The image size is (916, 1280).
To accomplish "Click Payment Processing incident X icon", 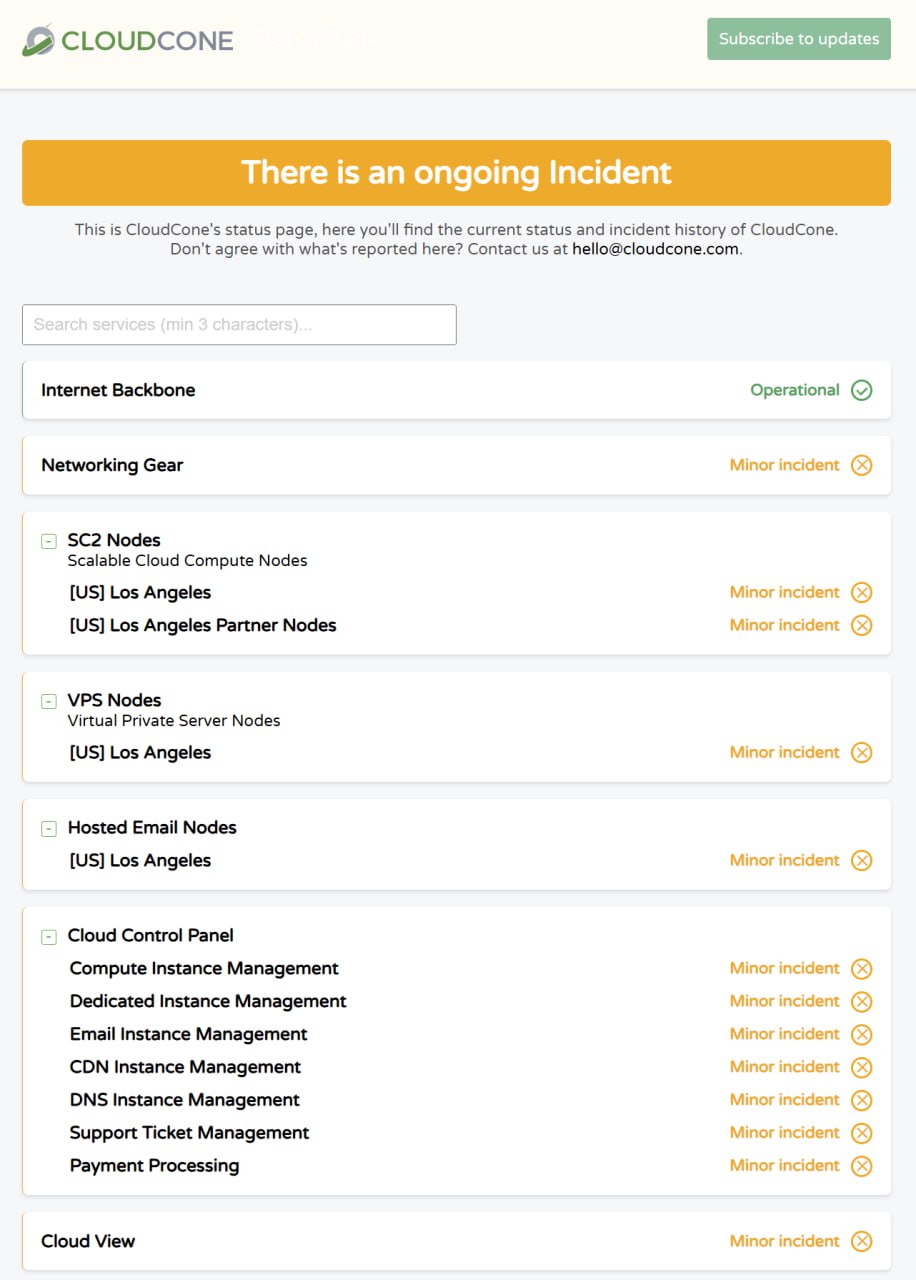I will click(861, 1166).
